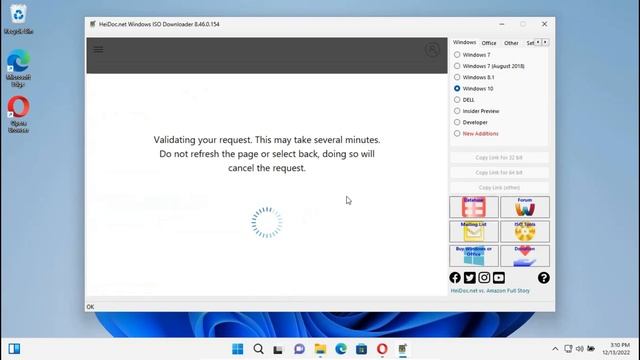Open taskbar Search
This screenshot has height=360, width=640.
coord(258,349)
